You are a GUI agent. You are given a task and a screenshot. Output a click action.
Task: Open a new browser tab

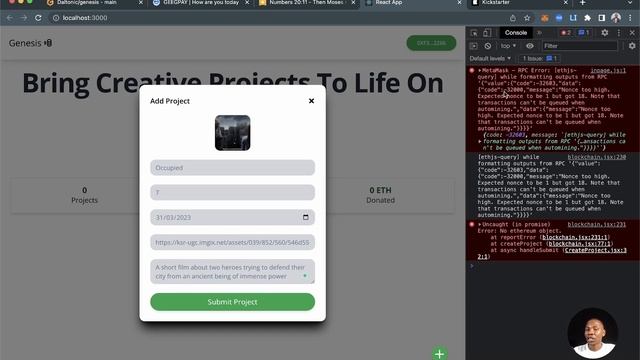tap(582, 3)
